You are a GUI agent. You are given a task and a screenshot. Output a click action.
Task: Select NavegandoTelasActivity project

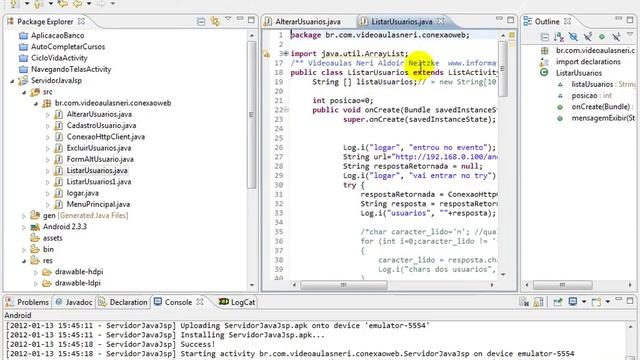coord(71,69)
